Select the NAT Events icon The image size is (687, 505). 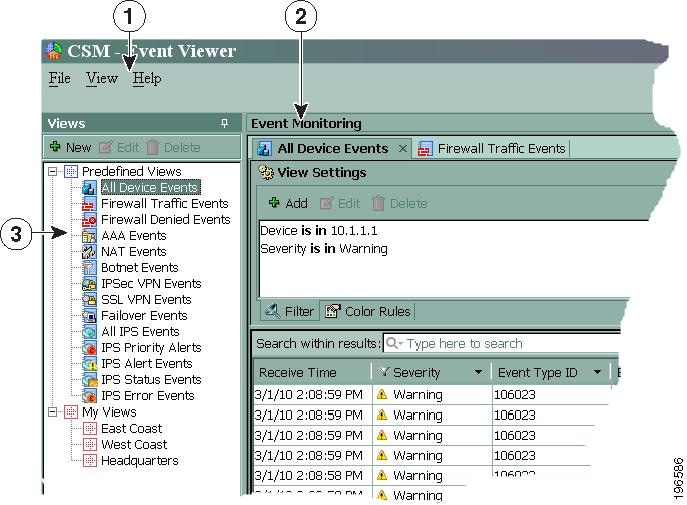pyautogui.click(x=89, y=251)
